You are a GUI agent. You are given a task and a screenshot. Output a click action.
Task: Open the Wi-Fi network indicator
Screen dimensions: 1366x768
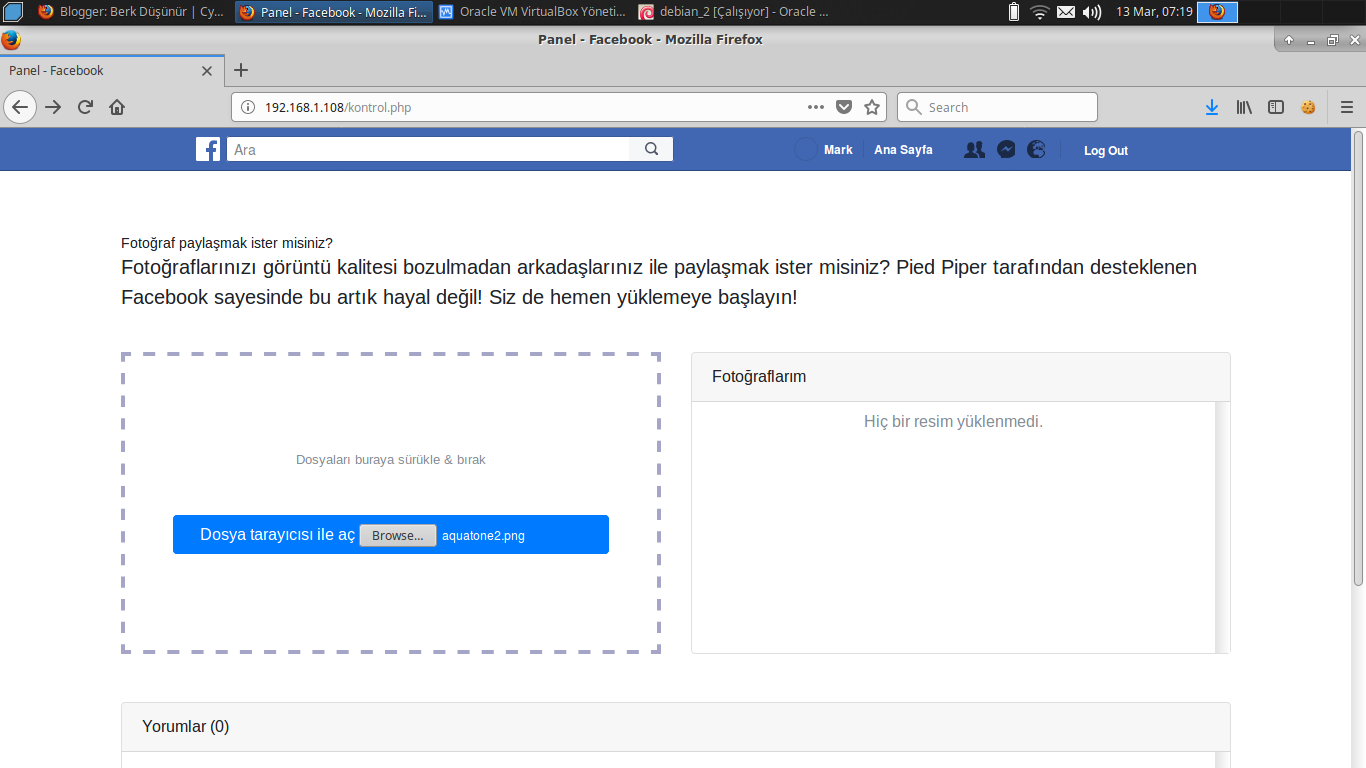[x=1040, y=12]
